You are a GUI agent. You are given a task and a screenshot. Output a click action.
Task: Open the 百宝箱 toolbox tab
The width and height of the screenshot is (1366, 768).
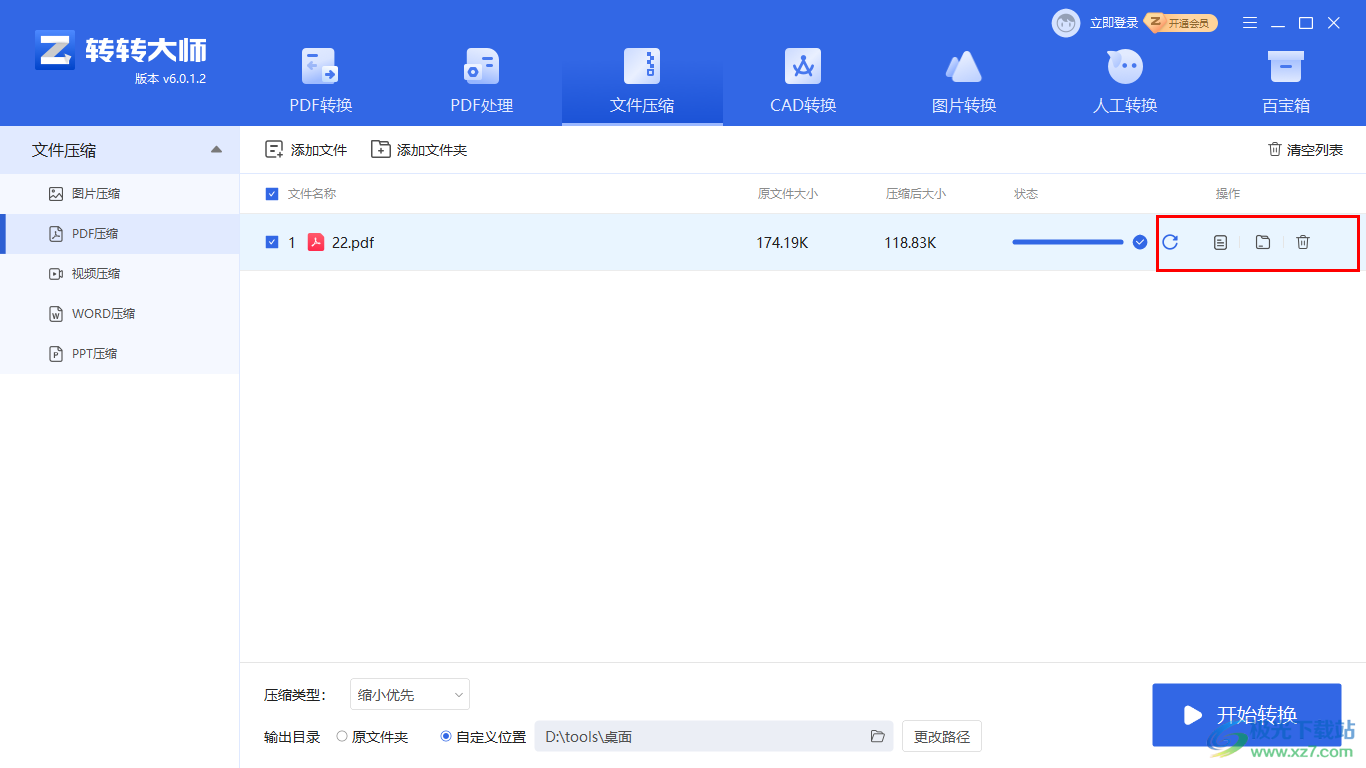tap(1286, 81)
